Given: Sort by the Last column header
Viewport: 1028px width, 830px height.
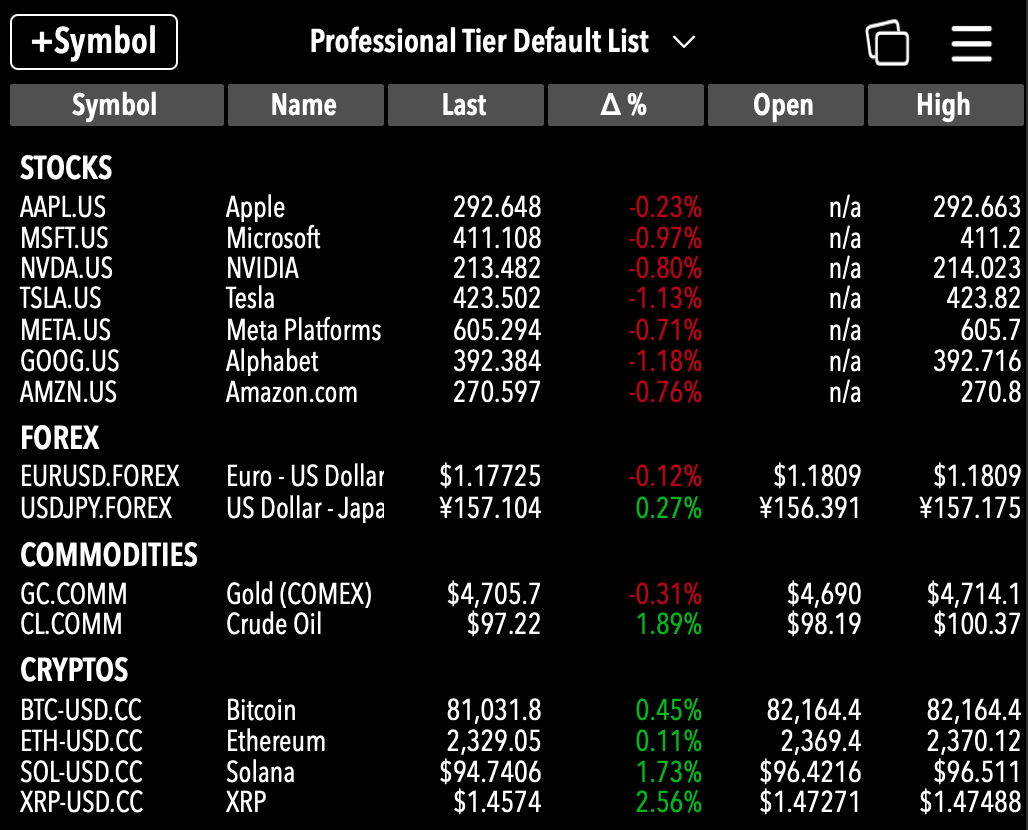Looking at the screenshot, I should pyautogui.click(x=465, y=105).
